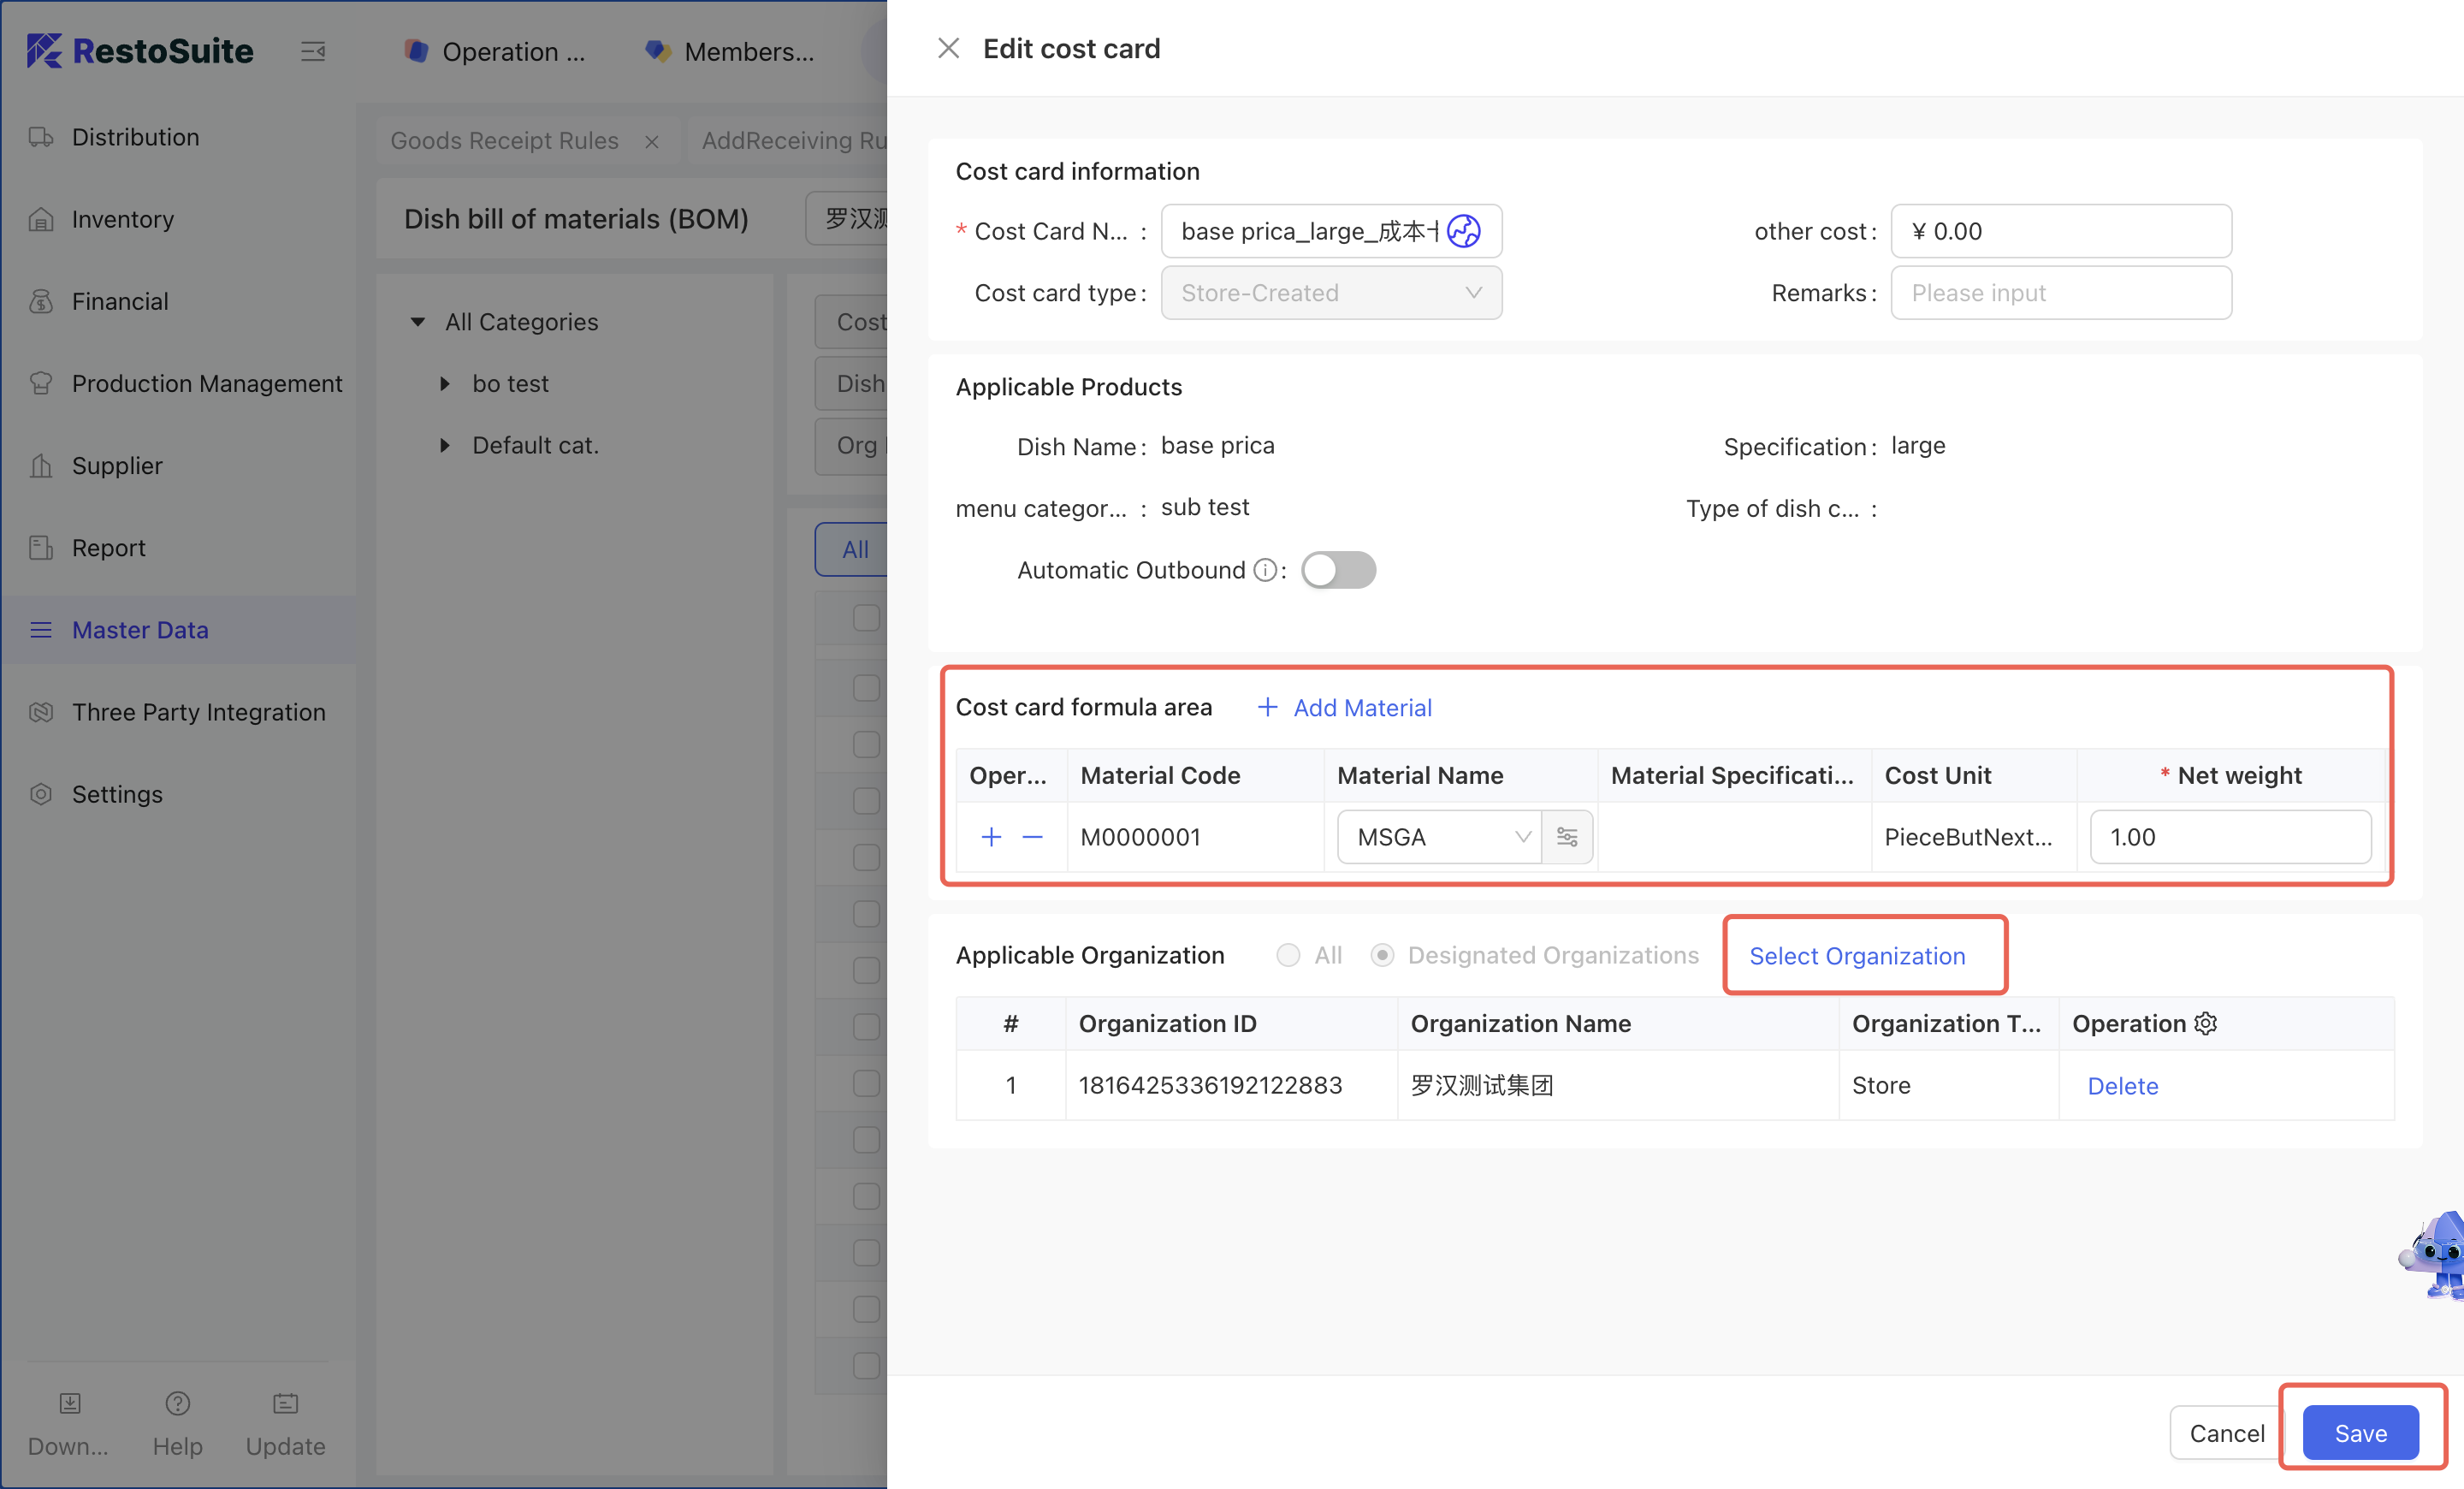Click the filter icon next to MSGA dropdown
The width and height of the screenshot is (2464, 1489).
point(1566,837)
